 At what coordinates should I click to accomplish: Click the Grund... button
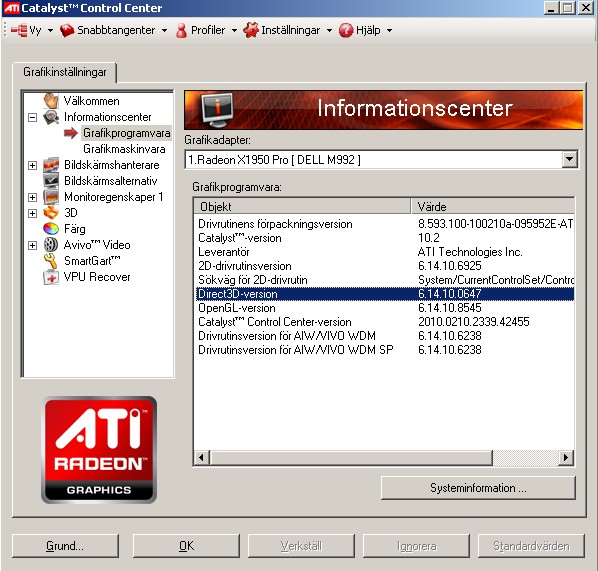click(x=65, y=546)
